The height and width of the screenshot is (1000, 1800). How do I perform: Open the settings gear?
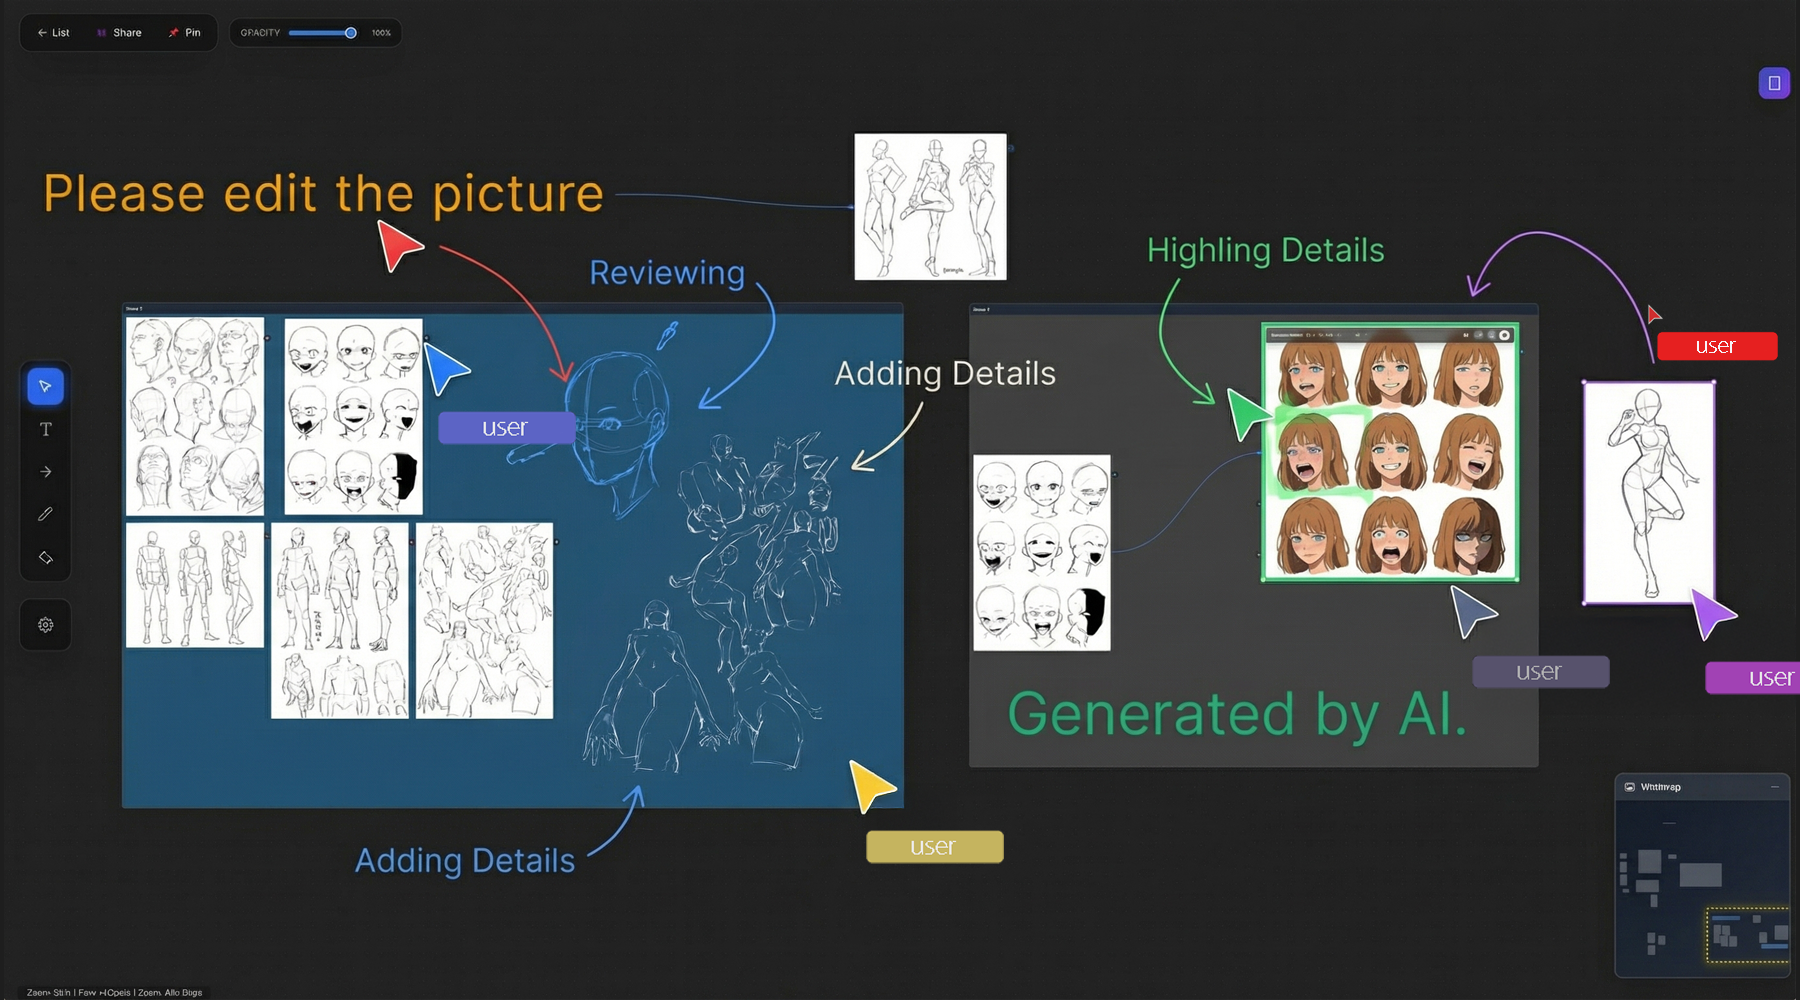tap(45, 625)
